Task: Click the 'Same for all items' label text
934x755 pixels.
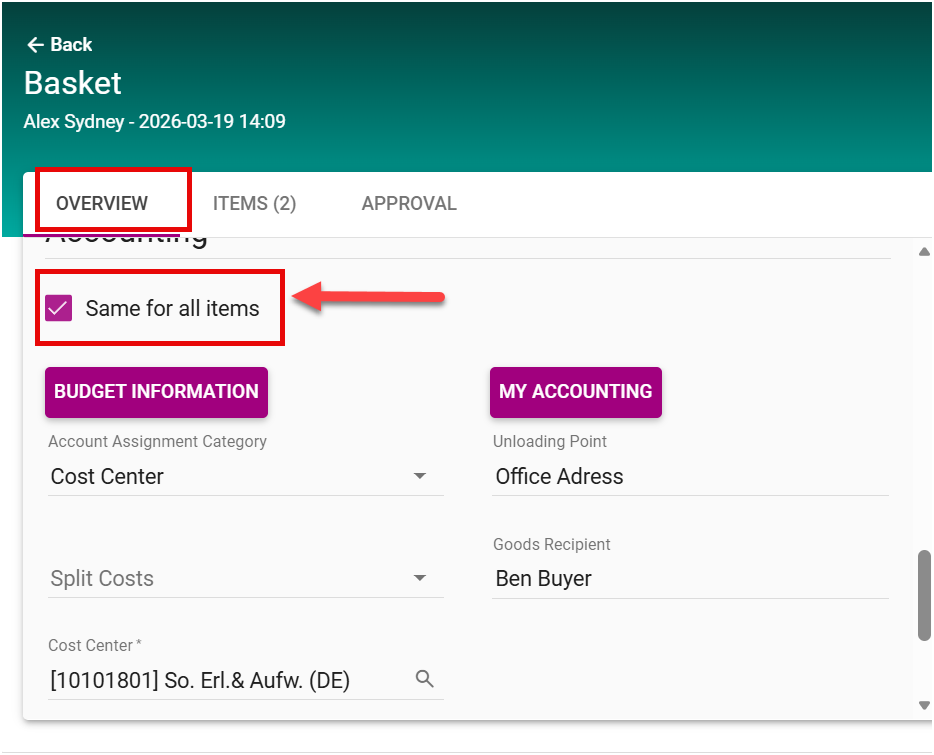Action: pyautogui.click(x=172, y=308)
